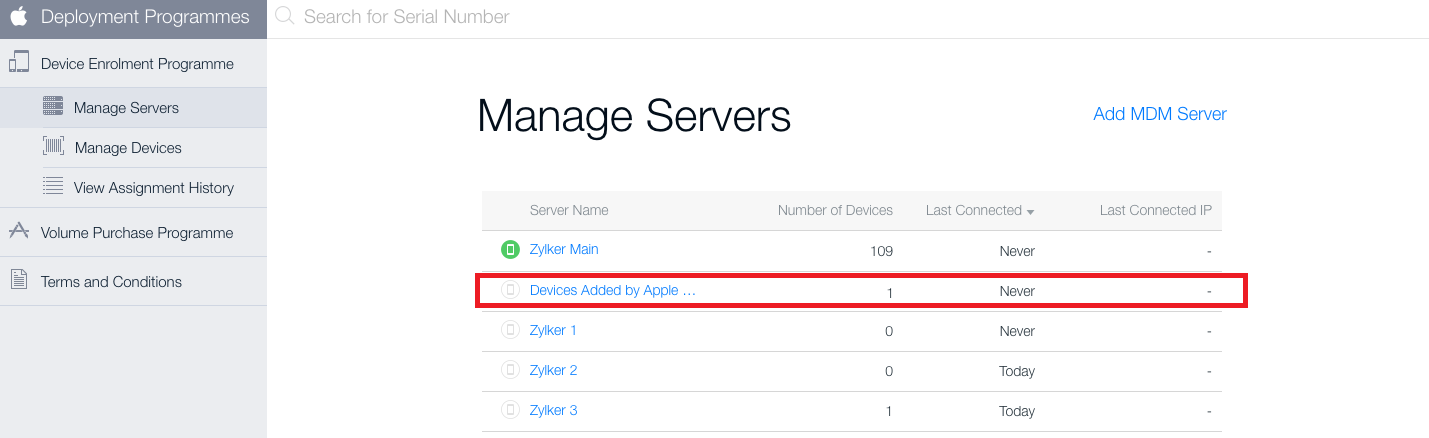Click the Manage Devices barcode icon
Screen dimensions: 1429x438
(53, 147)
